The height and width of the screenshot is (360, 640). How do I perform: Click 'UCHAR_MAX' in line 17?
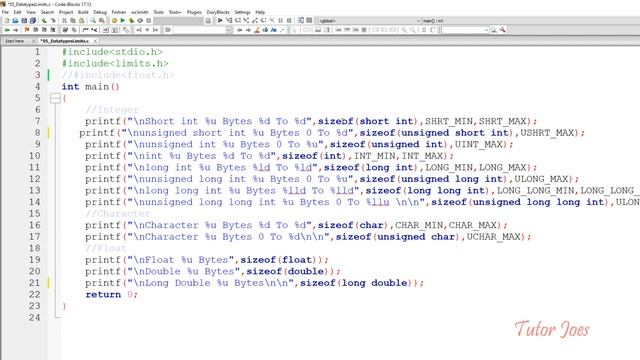tap(493, 237)
